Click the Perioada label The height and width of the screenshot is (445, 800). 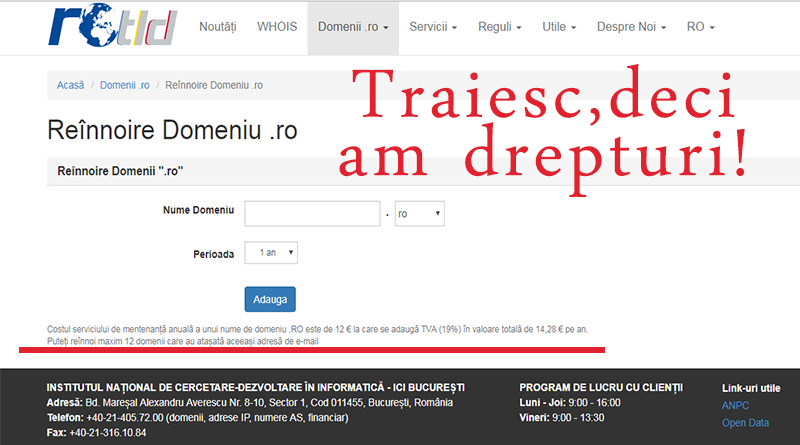pos(213,254)
